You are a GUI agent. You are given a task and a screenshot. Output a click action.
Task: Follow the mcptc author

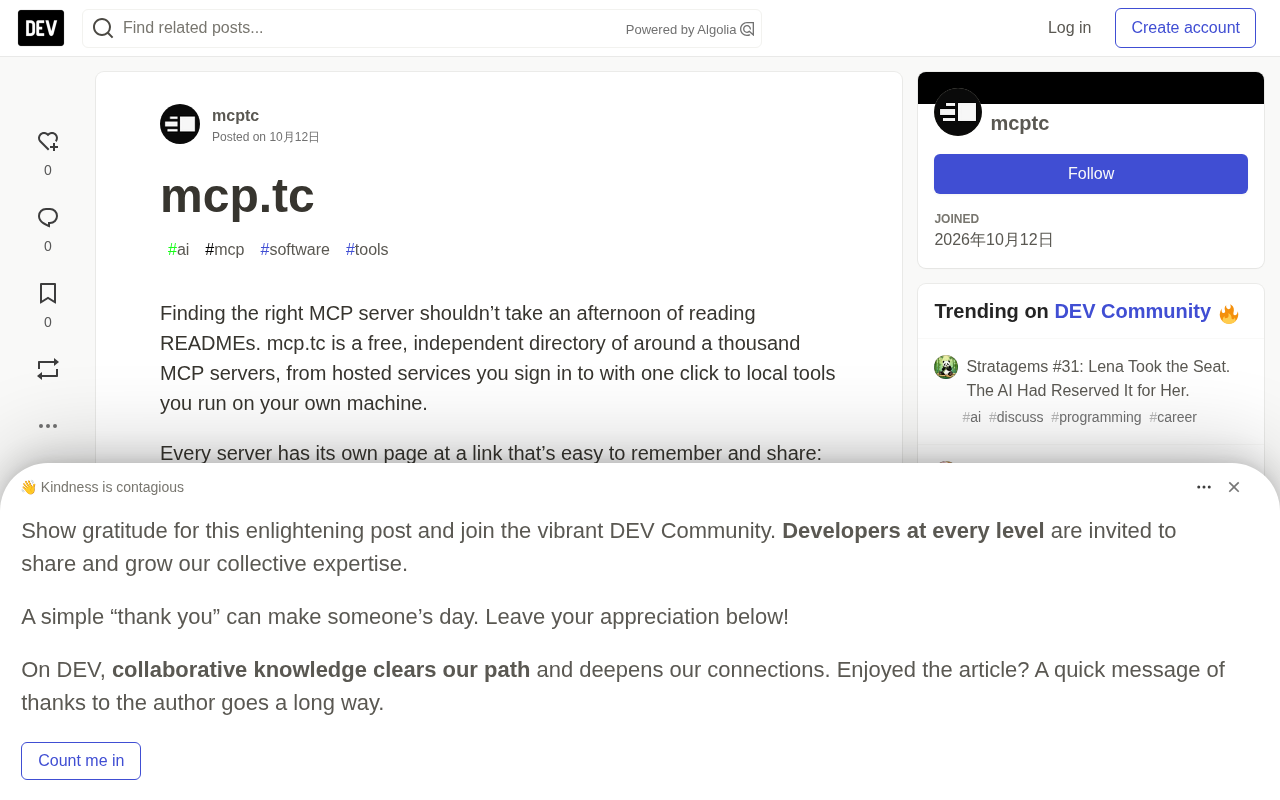[1091, 174]
